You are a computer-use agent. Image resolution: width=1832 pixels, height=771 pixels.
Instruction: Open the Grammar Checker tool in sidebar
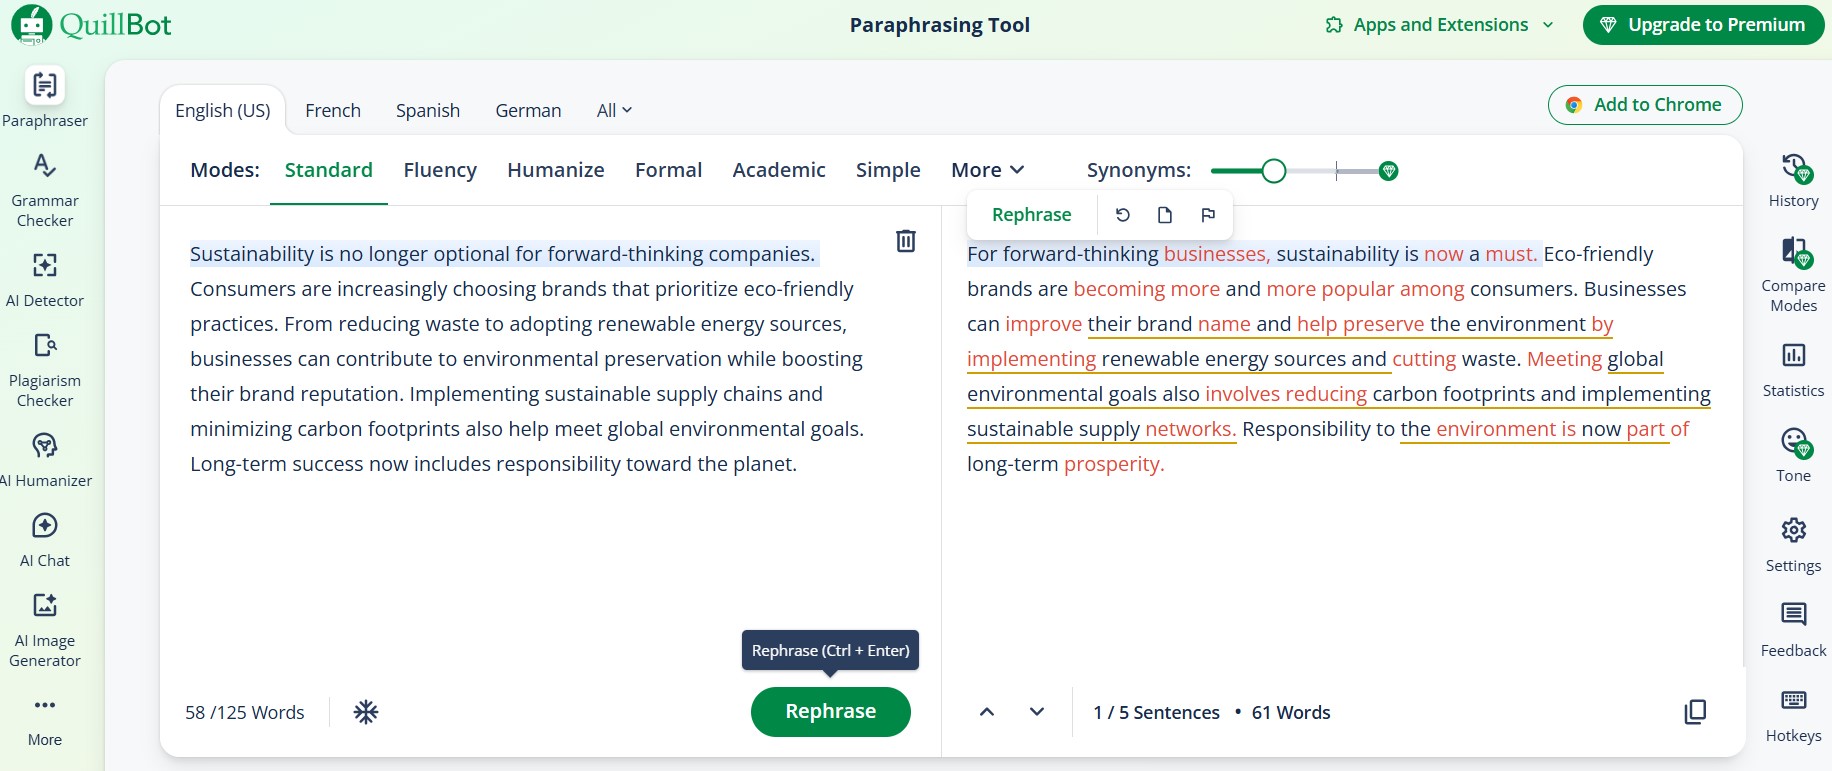[x=45, y=190]
